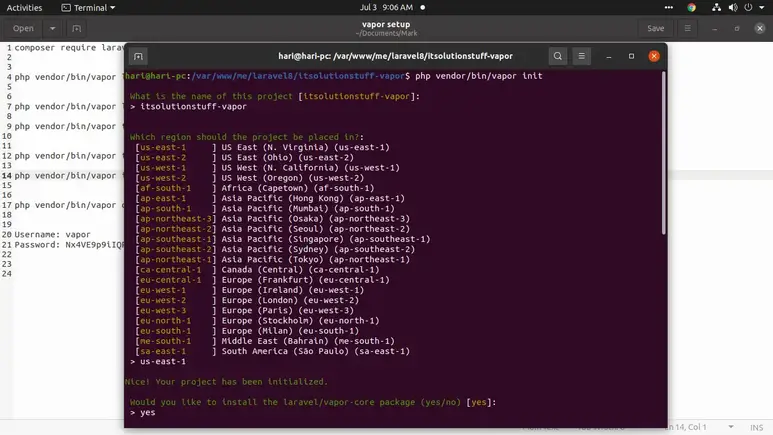Click the eu-central-1 Frankfurt region line
Screen dimensions: 773x435
[x=262, y=280]
